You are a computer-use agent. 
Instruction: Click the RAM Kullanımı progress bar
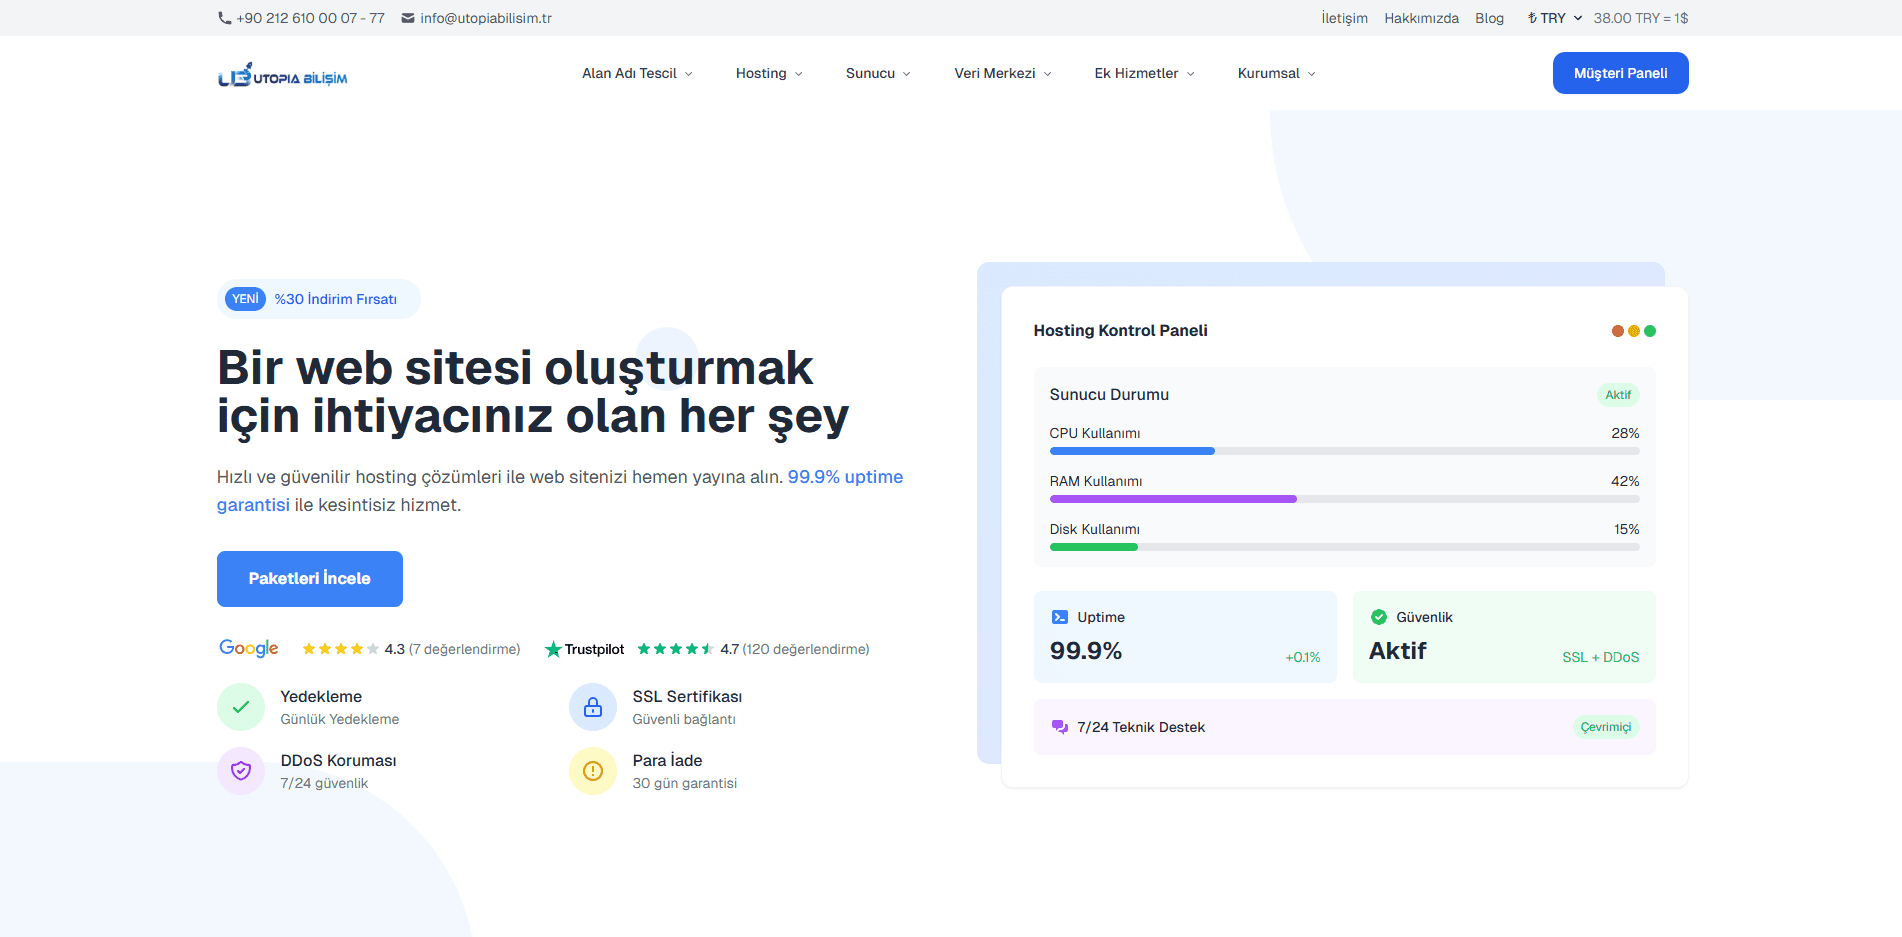click(x=1344, y=499)
